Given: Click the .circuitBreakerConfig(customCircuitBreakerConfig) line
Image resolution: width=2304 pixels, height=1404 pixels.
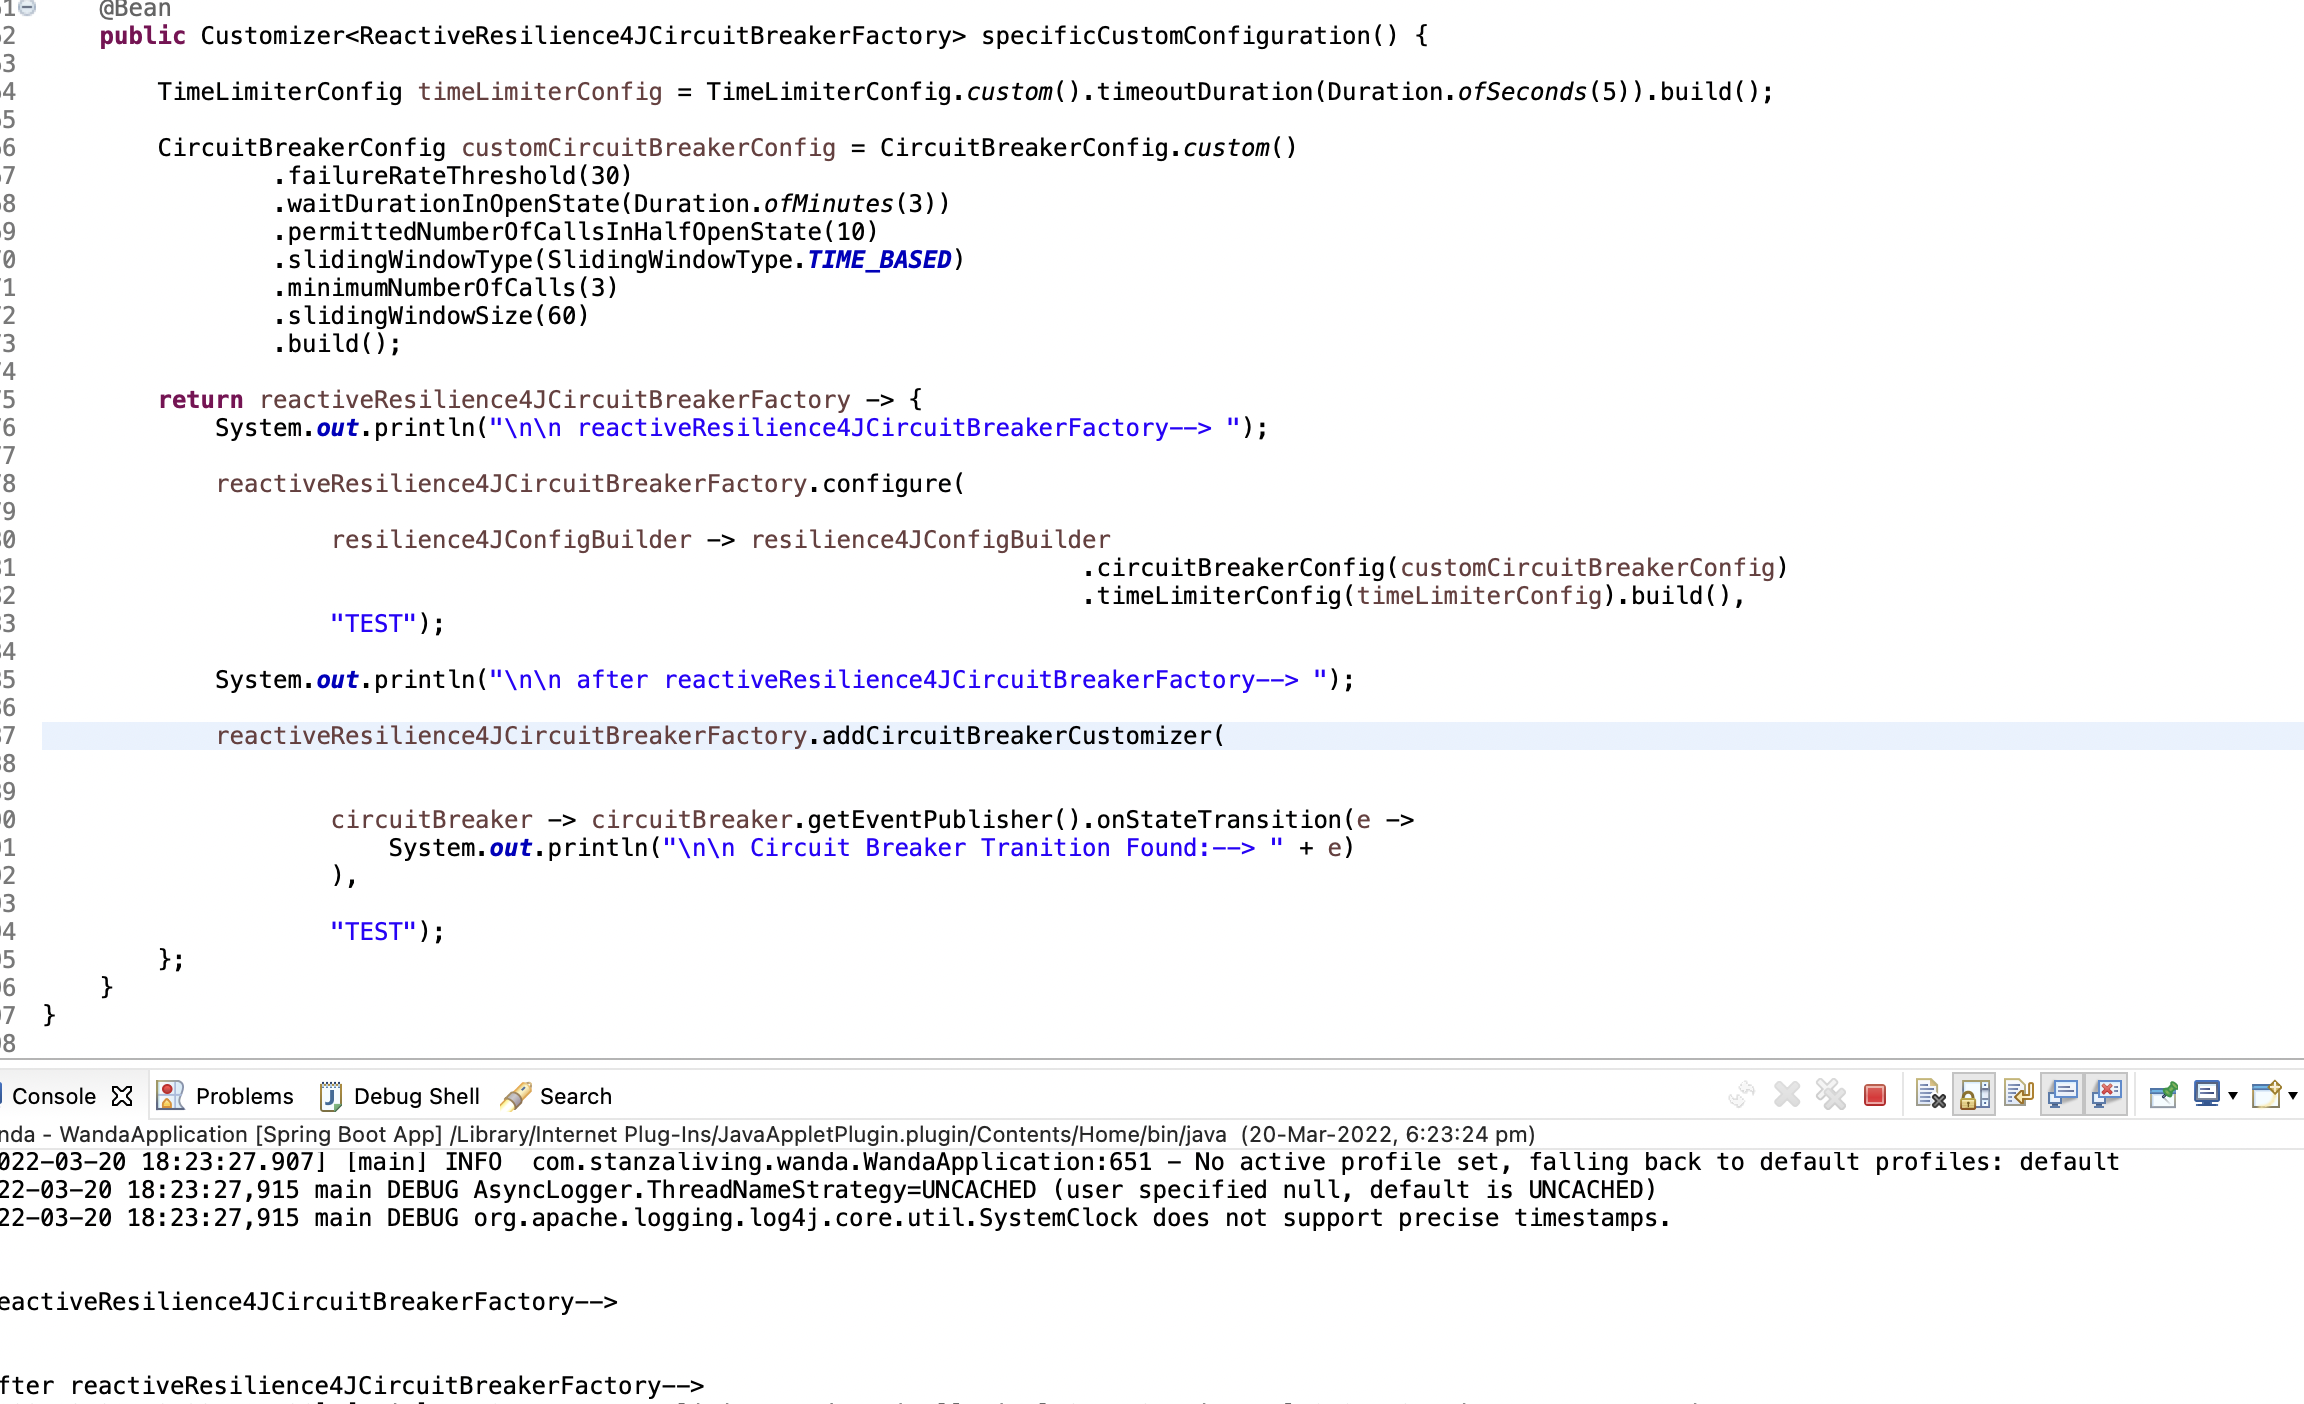Looking at the screenshot, I should [1435, 568].
